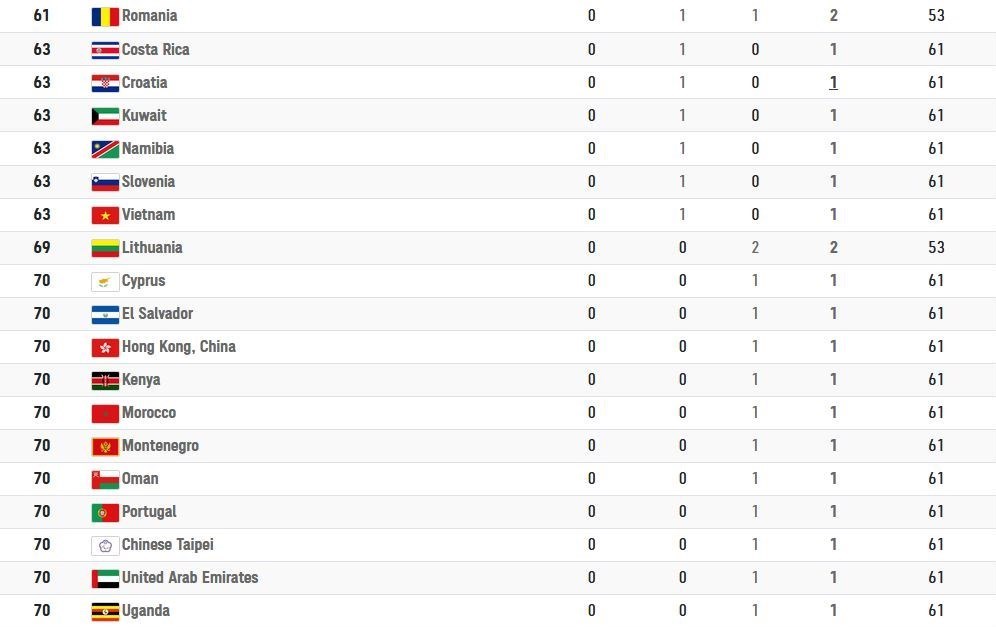Image resolution: width=996 pixels, height=627 pixels.
Task: Click Portugal's underlined total medal count
Action: (x=833, y=512)
